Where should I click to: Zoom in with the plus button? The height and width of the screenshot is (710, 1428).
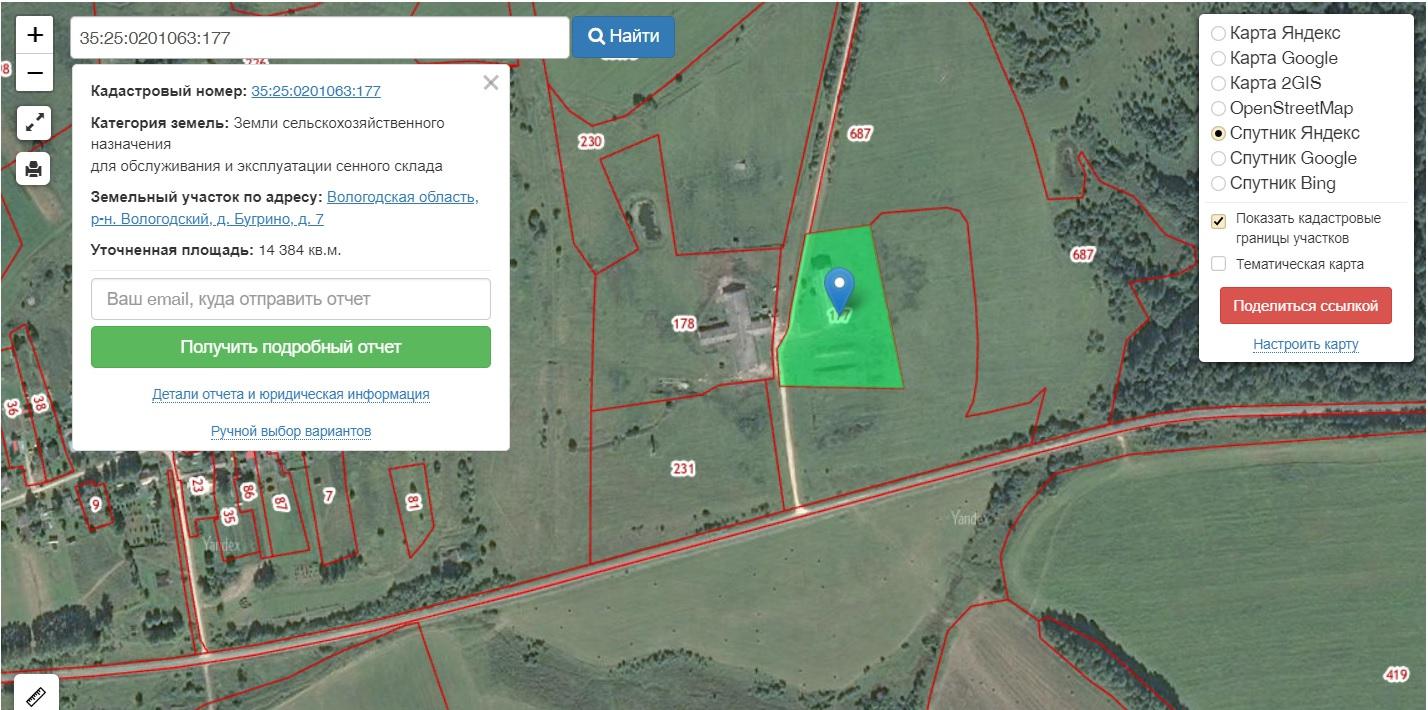tap(35, 35)
